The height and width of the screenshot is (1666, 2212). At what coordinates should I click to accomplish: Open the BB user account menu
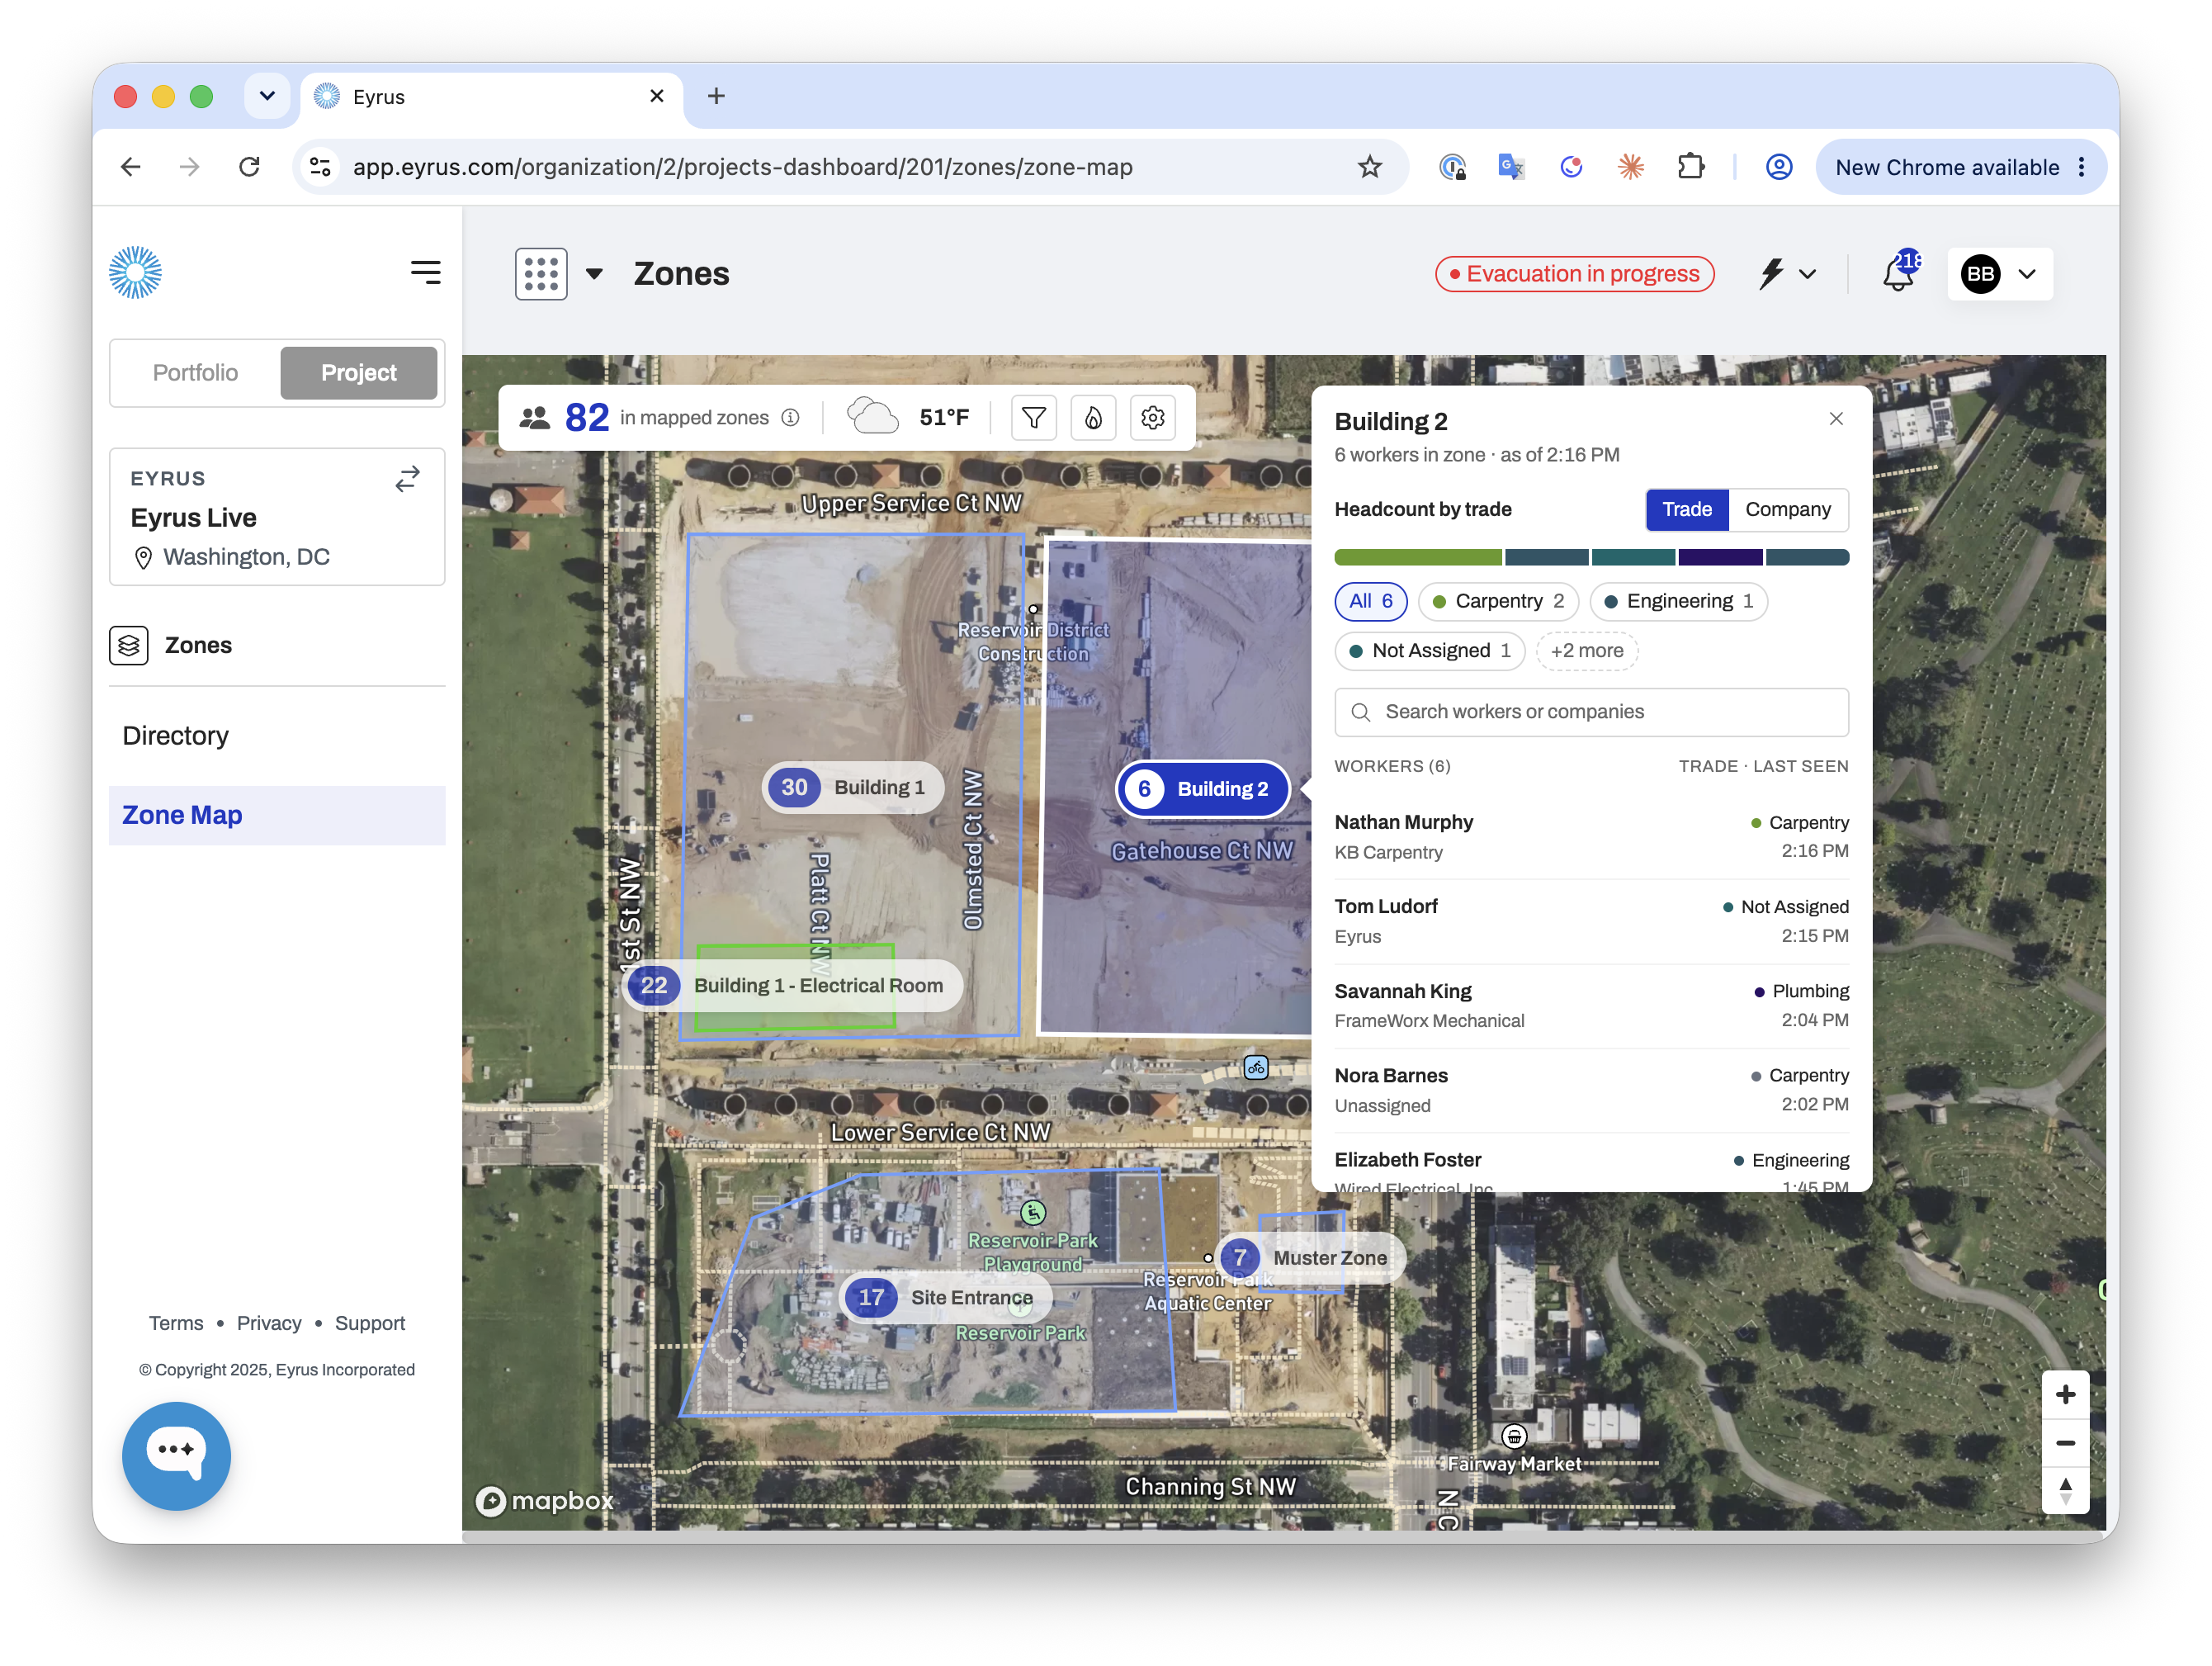click(x=2000, y=274)
